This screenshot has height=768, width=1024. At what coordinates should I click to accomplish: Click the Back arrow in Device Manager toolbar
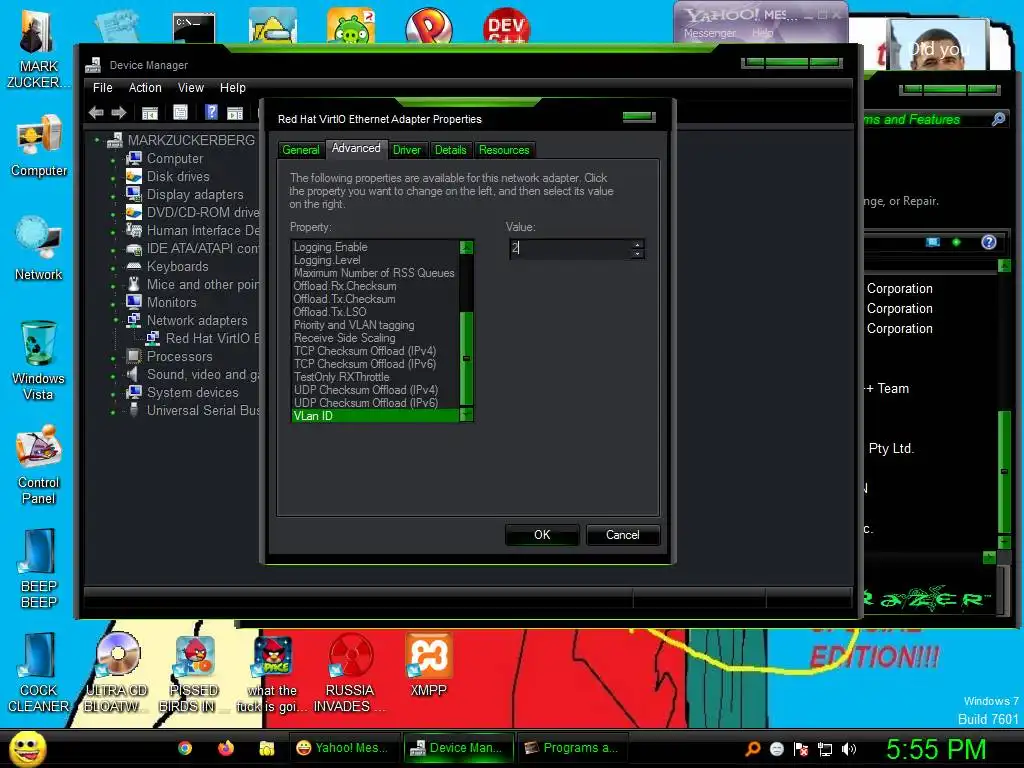[x=96, y=113]
